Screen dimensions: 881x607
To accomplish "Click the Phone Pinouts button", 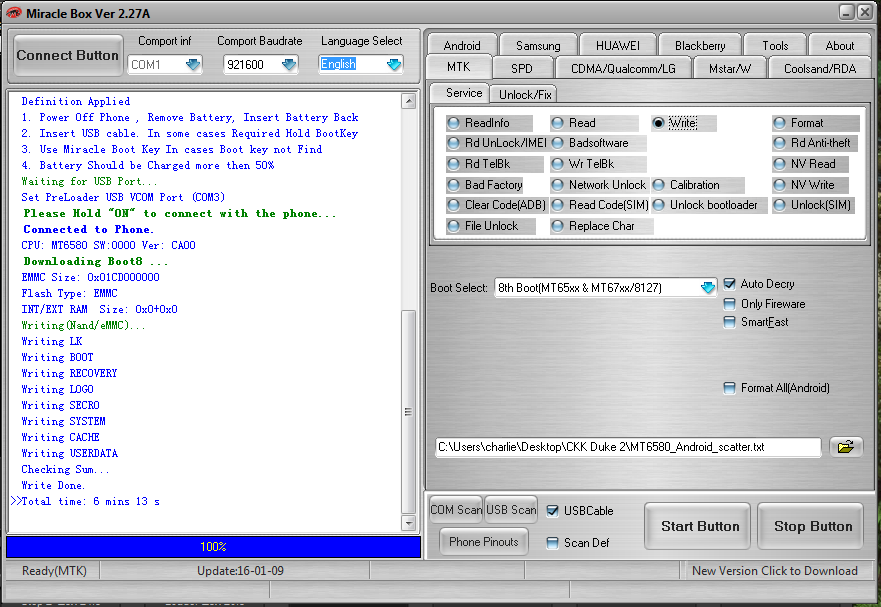I will [484, 542].
